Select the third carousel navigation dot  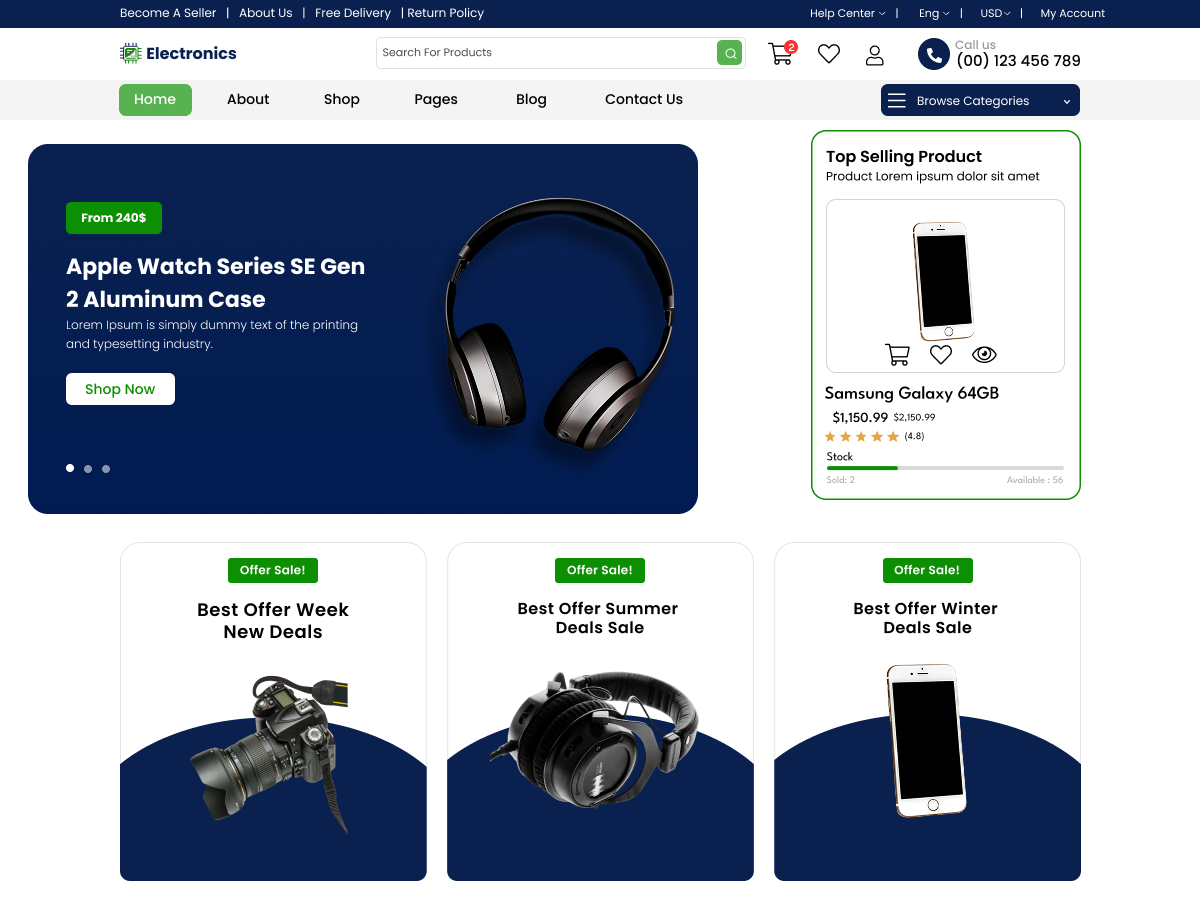[106, 468]
